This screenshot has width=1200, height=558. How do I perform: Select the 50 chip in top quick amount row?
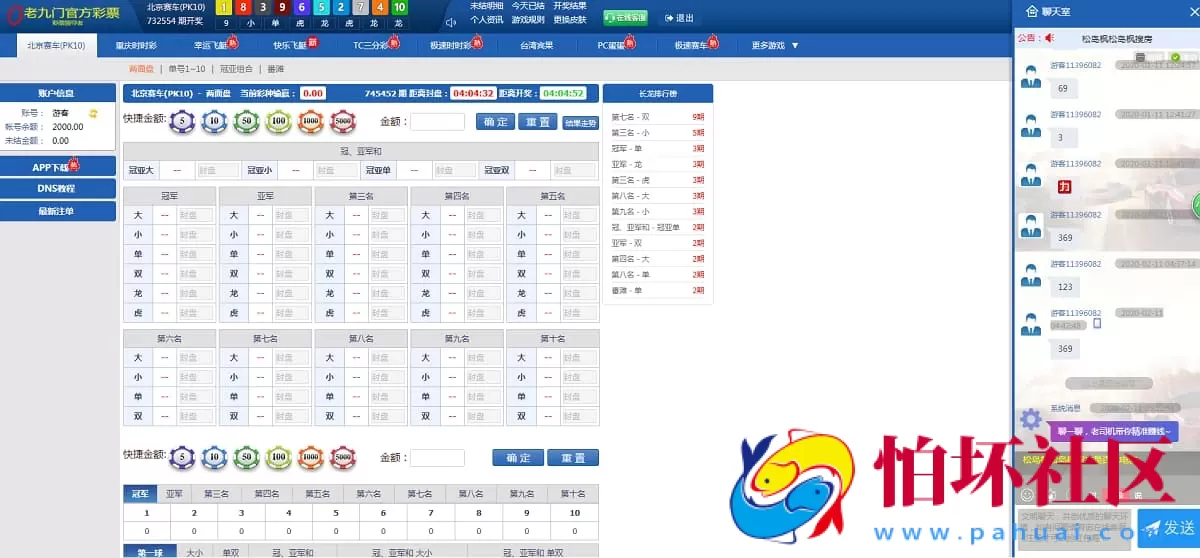click(x=246, y=121)
